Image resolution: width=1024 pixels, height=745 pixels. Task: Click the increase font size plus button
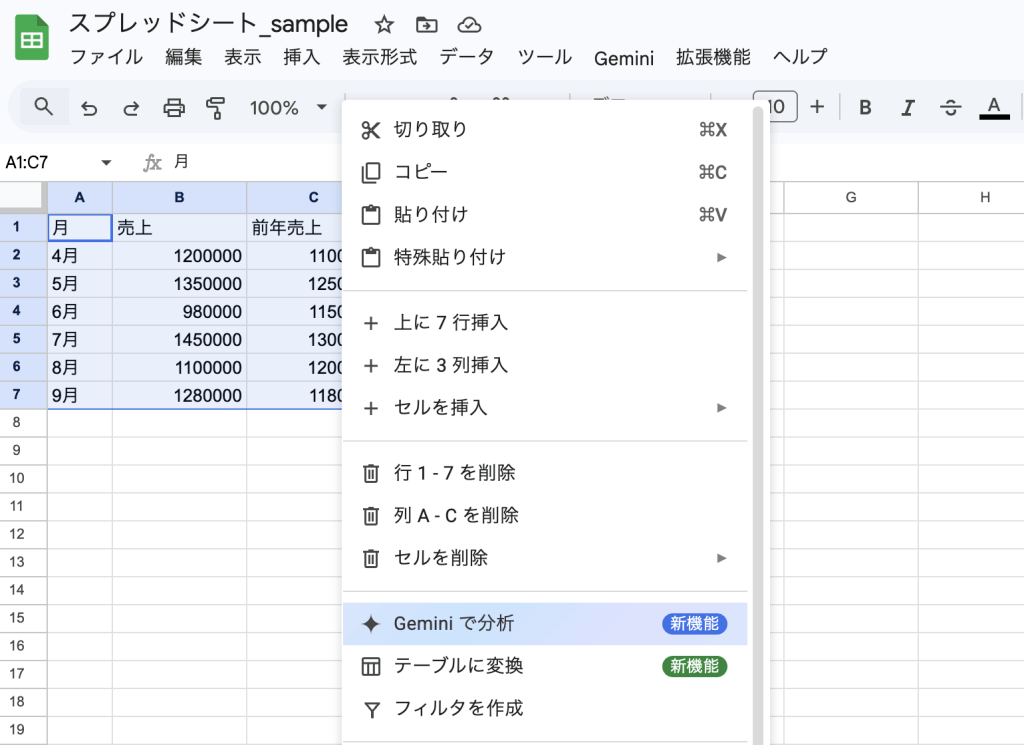[x=817, y=107]
